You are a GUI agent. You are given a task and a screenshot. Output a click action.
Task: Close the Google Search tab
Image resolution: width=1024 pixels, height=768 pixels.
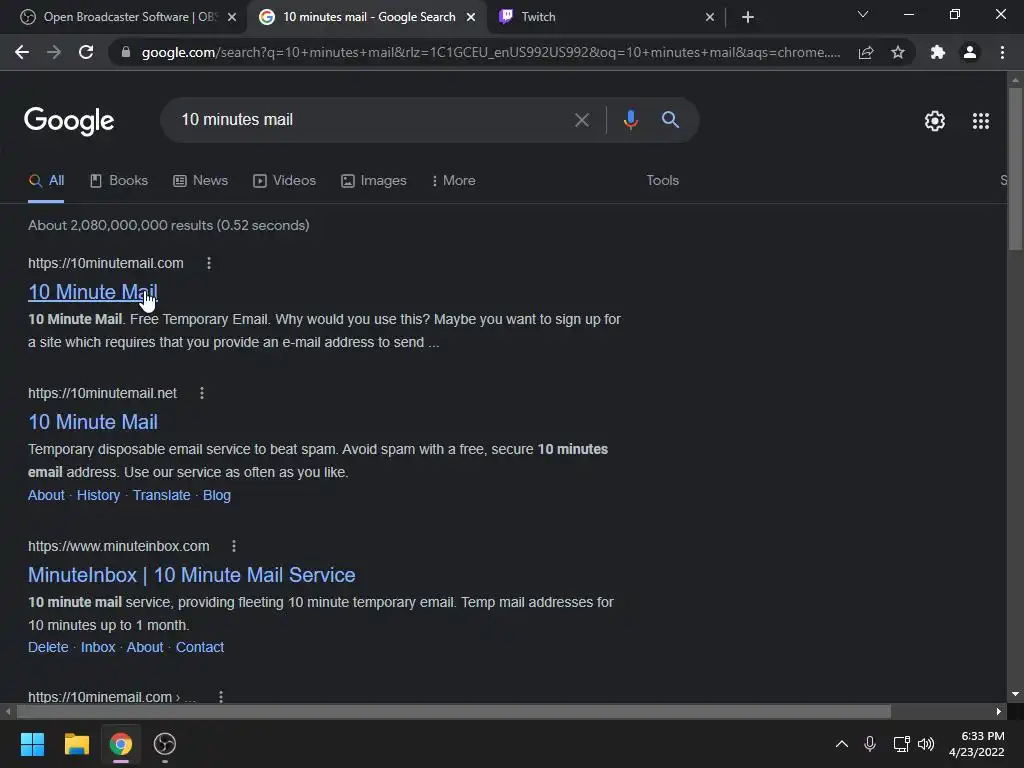click(471, 17)
